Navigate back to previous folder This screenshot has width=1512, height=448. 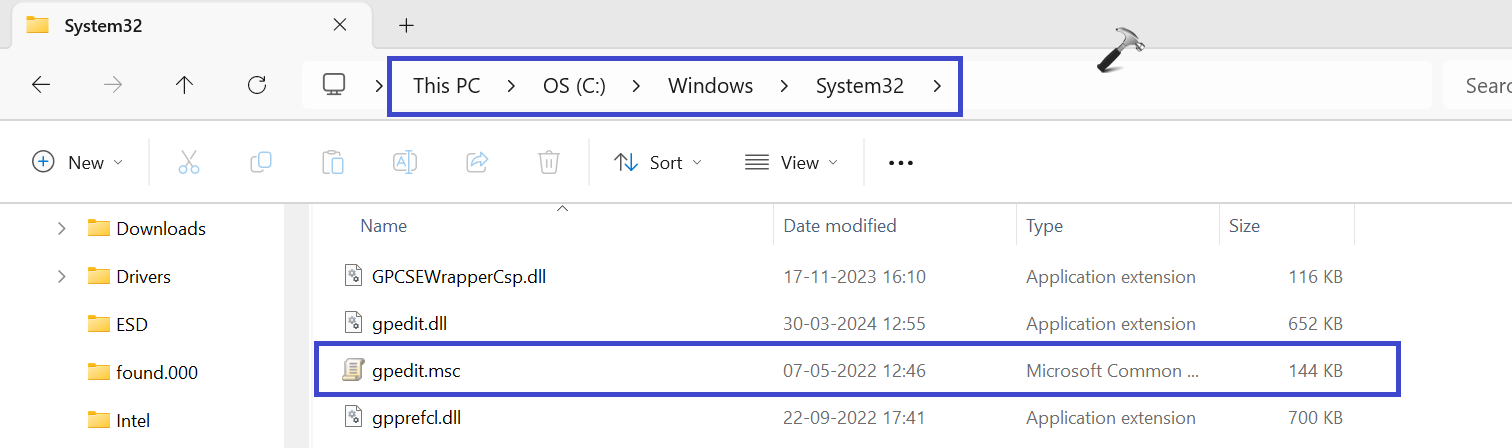[x=41, y=86]
